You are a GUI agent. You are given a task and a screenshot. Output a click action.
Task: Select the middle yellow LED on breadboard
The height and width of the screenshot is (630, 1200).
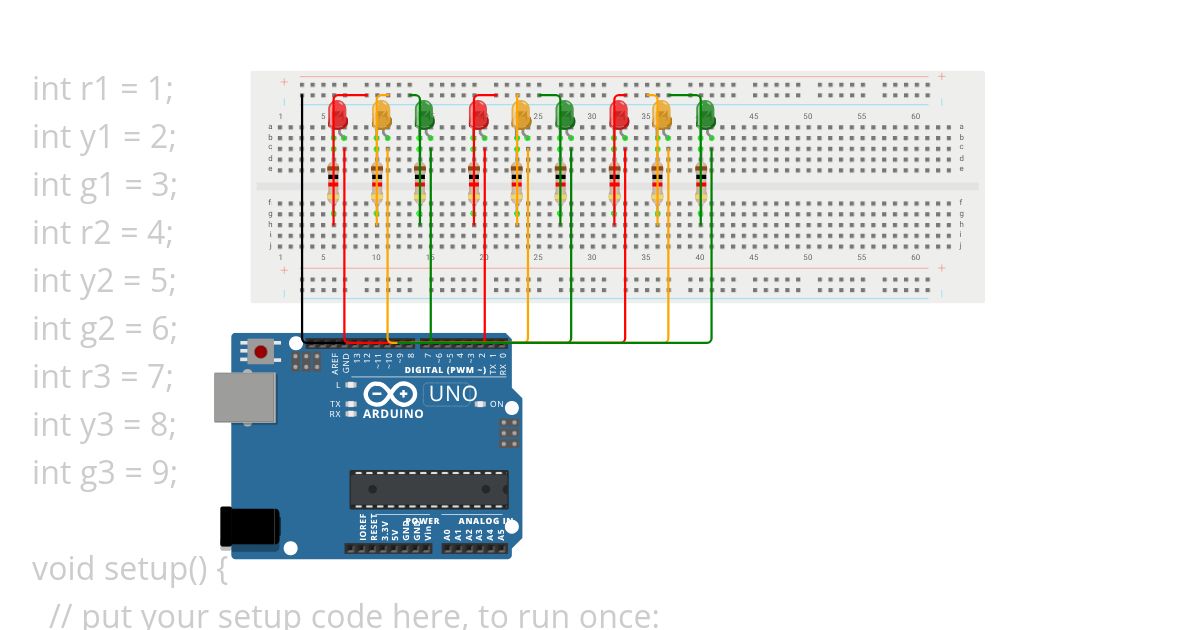521,114
